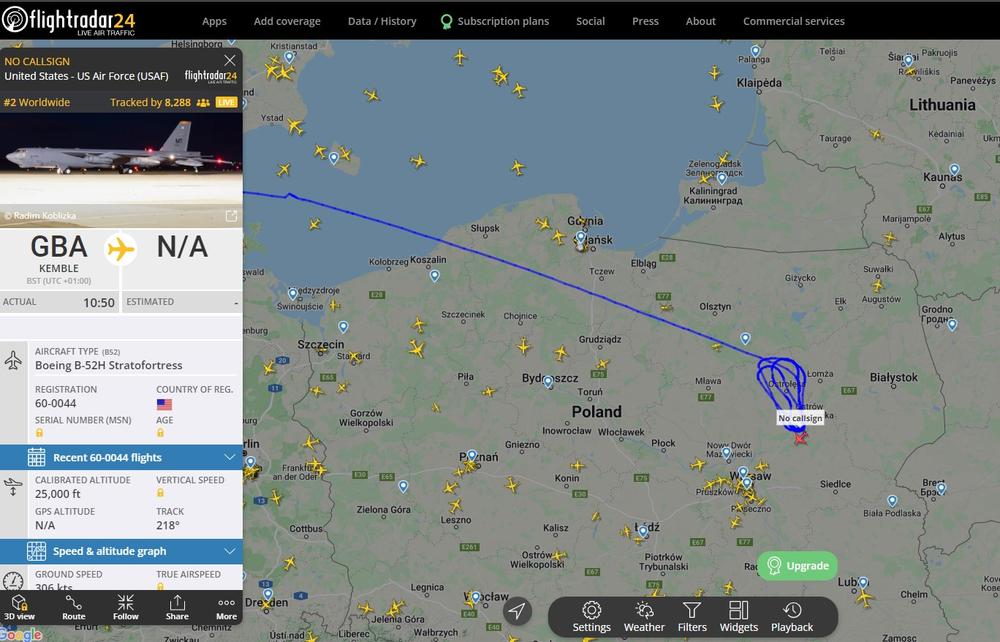Activate the Follow aircraft icon
Screen dimensions: 1000x642
[126, 608]
